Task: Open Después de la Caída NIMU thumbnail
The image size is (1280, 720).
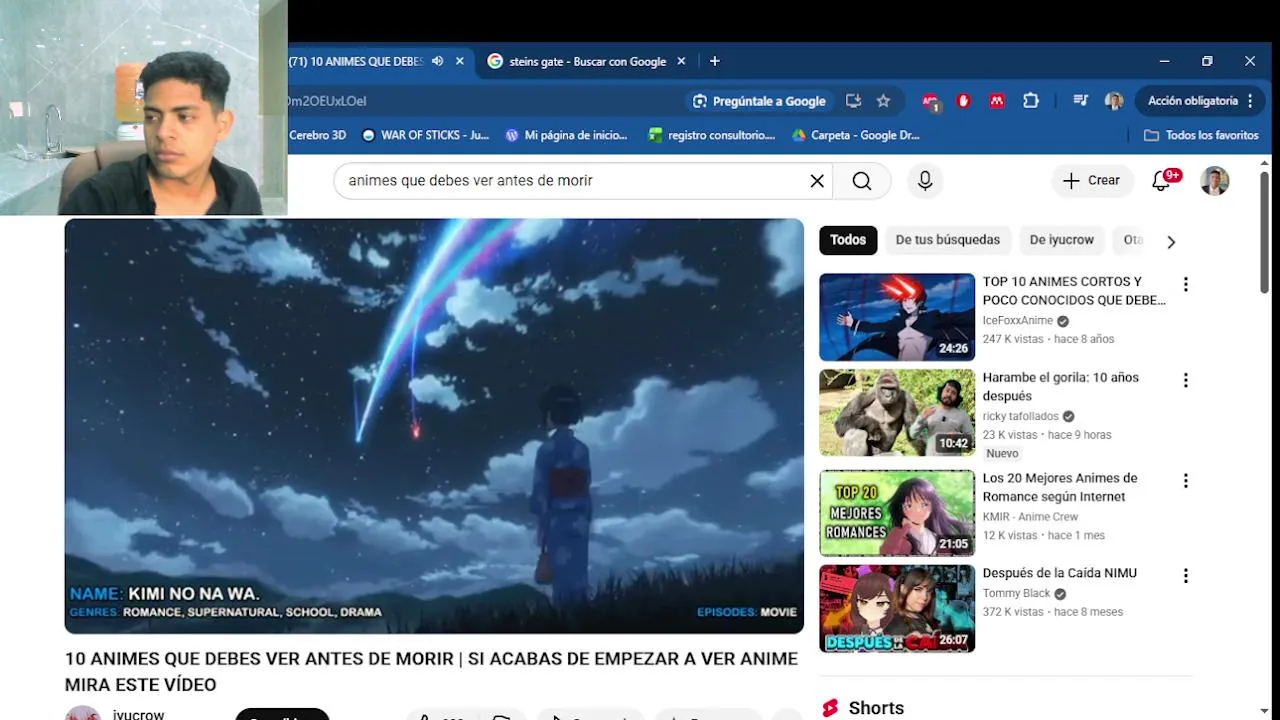Action: [897, 608]
